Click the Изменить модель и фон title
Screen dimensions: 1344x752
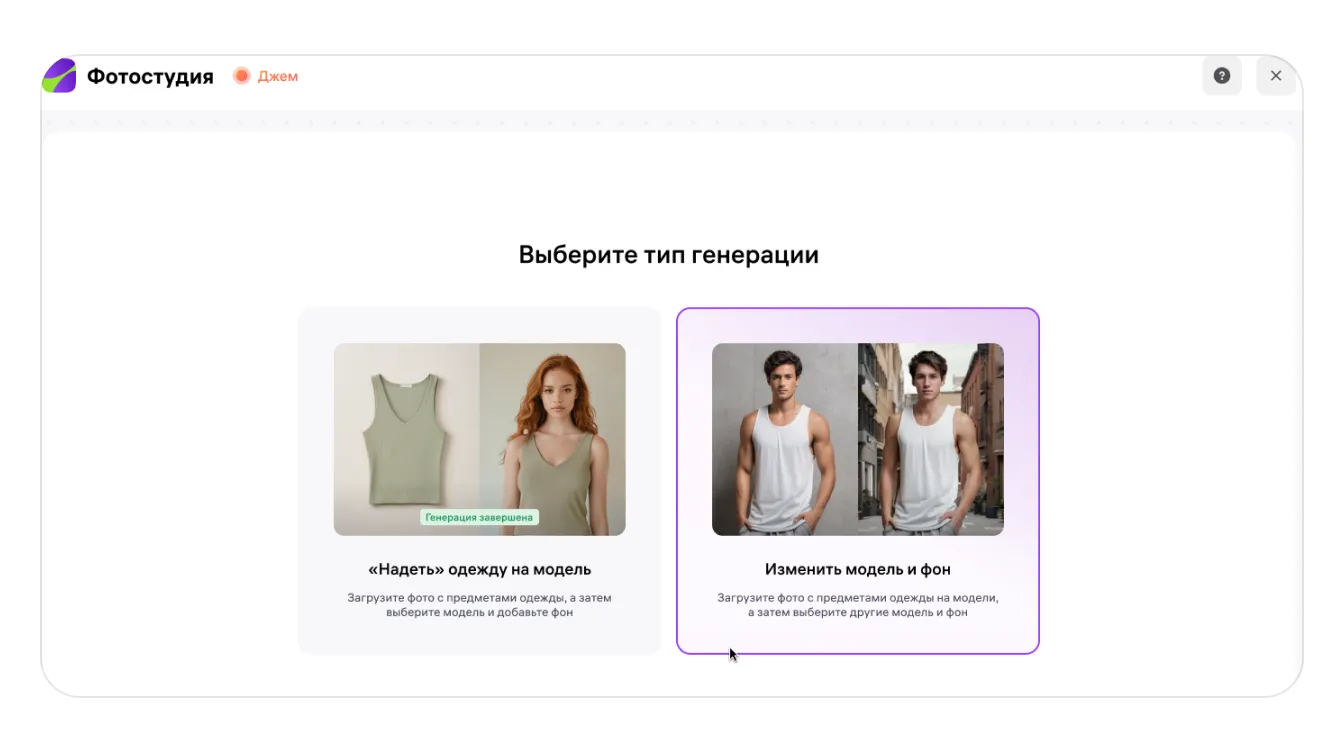click(x=857, y=569)
